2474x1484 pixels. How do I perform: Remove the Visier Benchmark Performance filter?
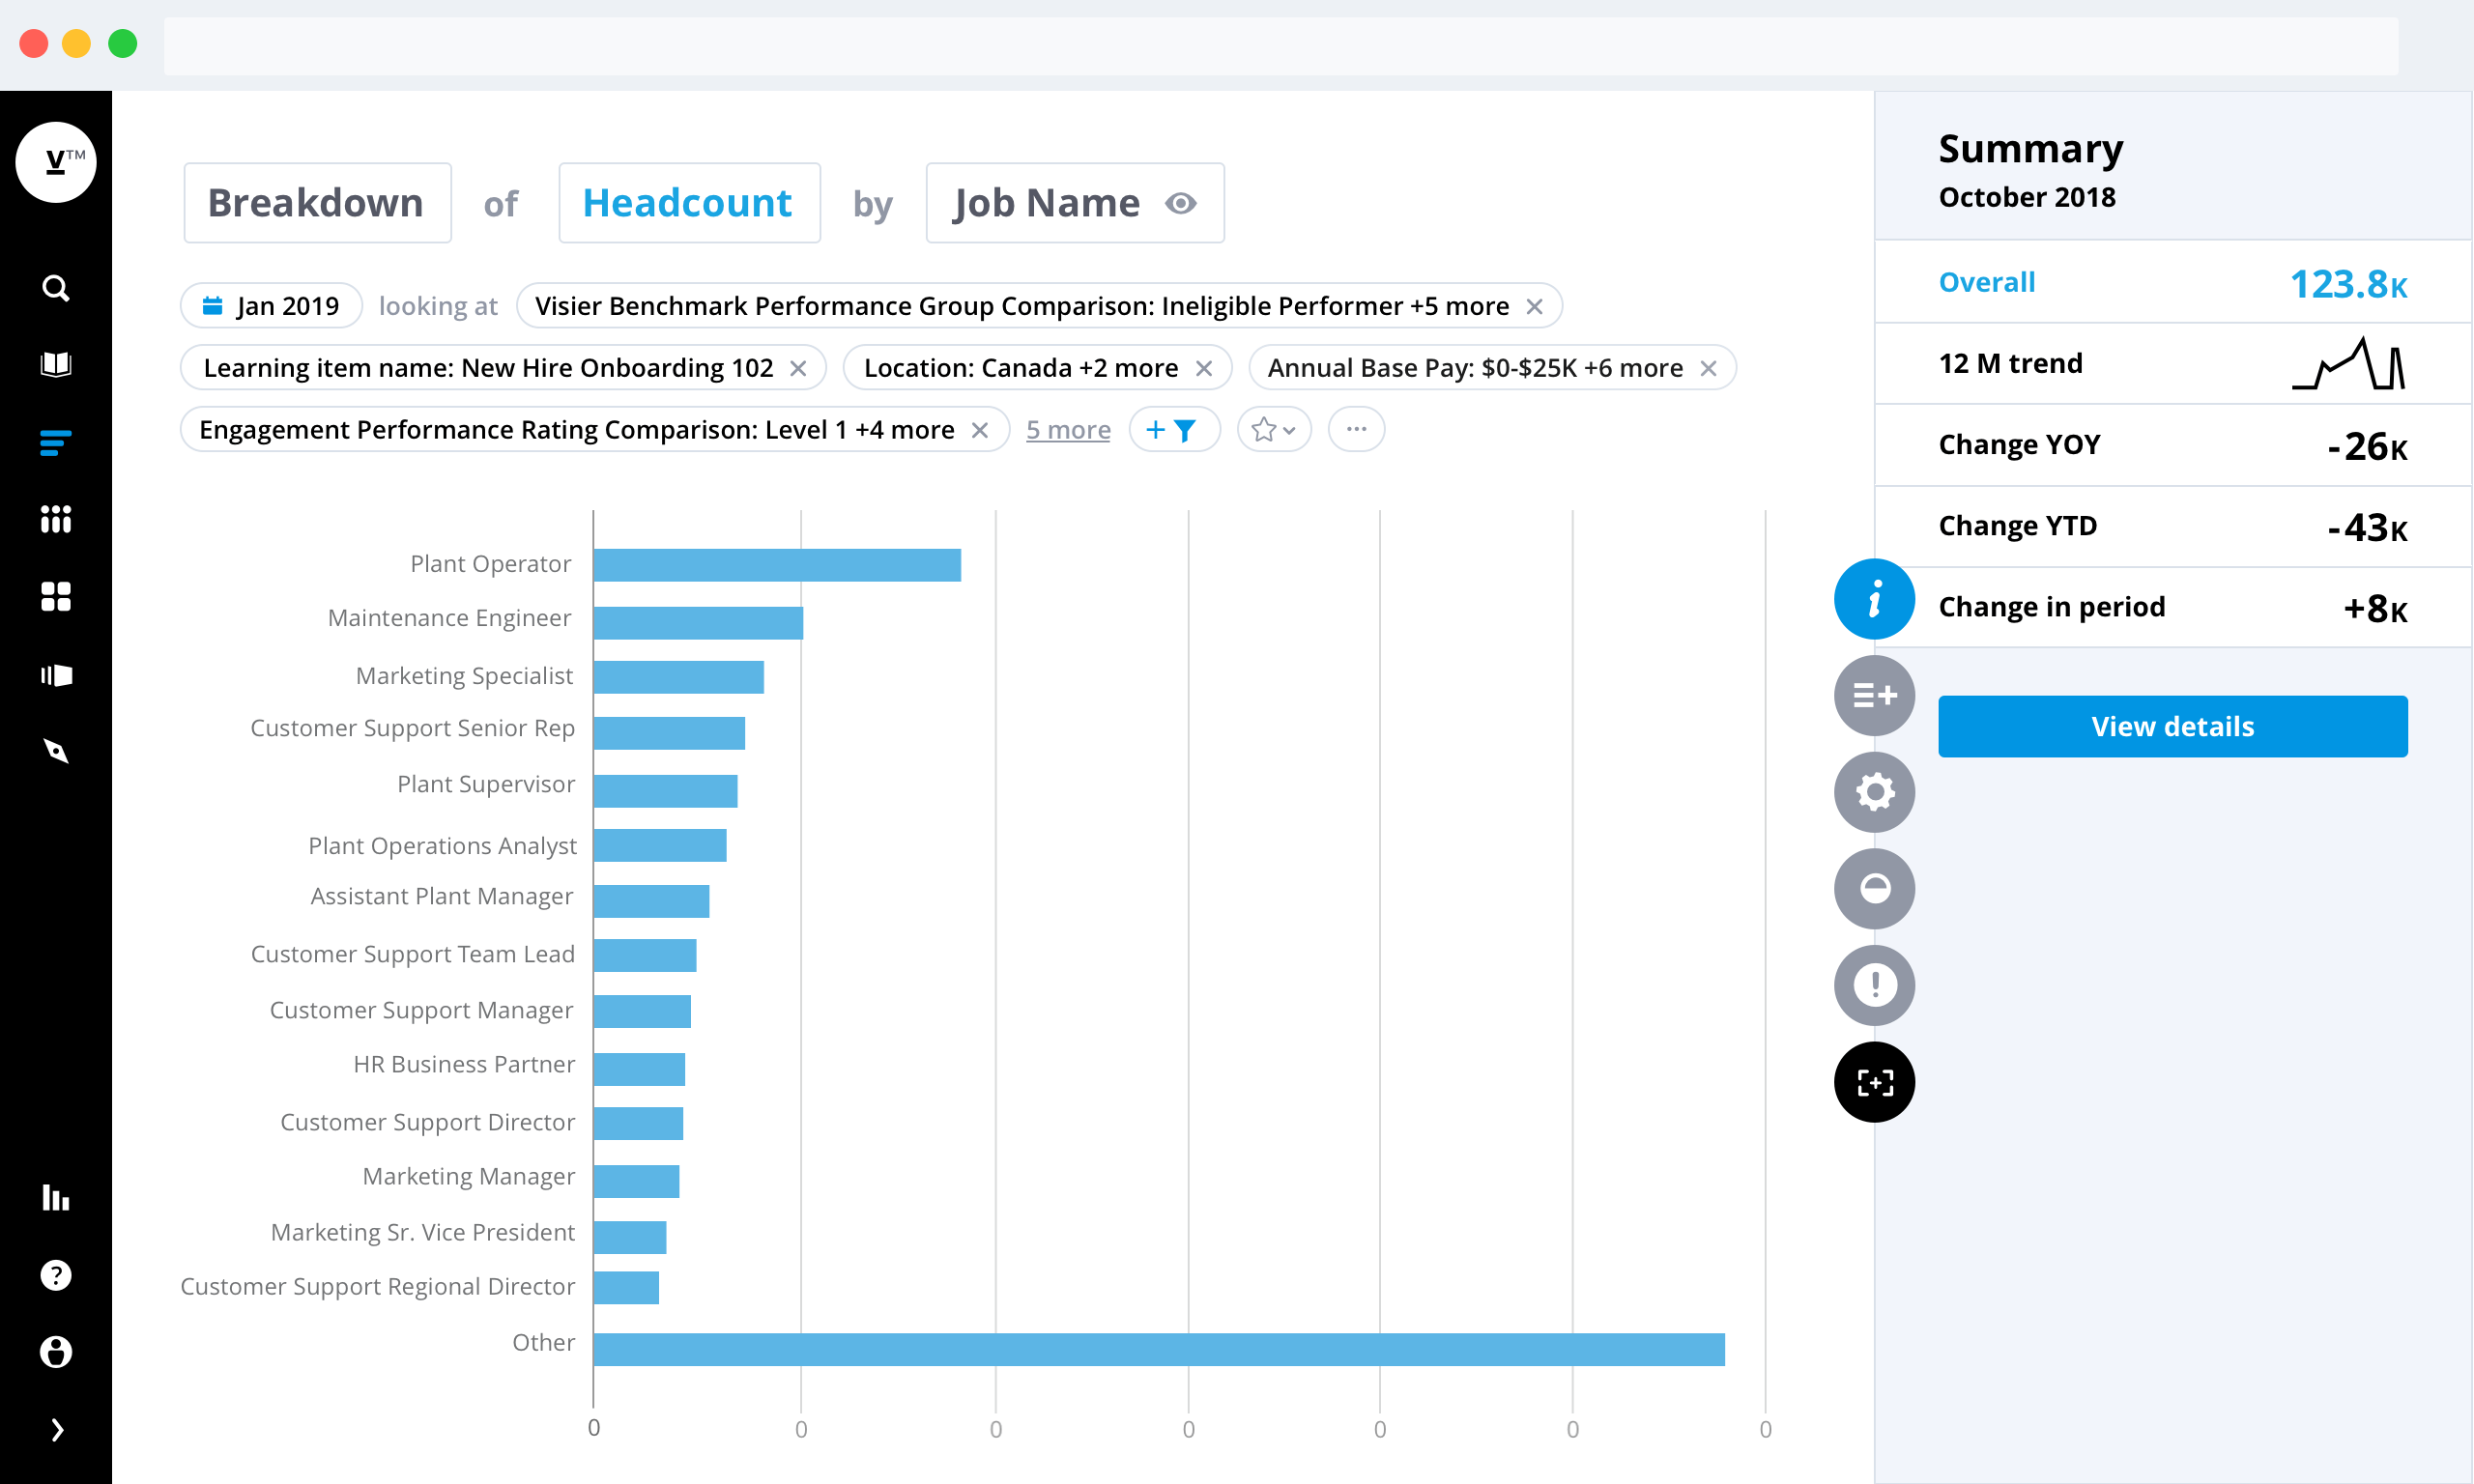(1534, 307)
